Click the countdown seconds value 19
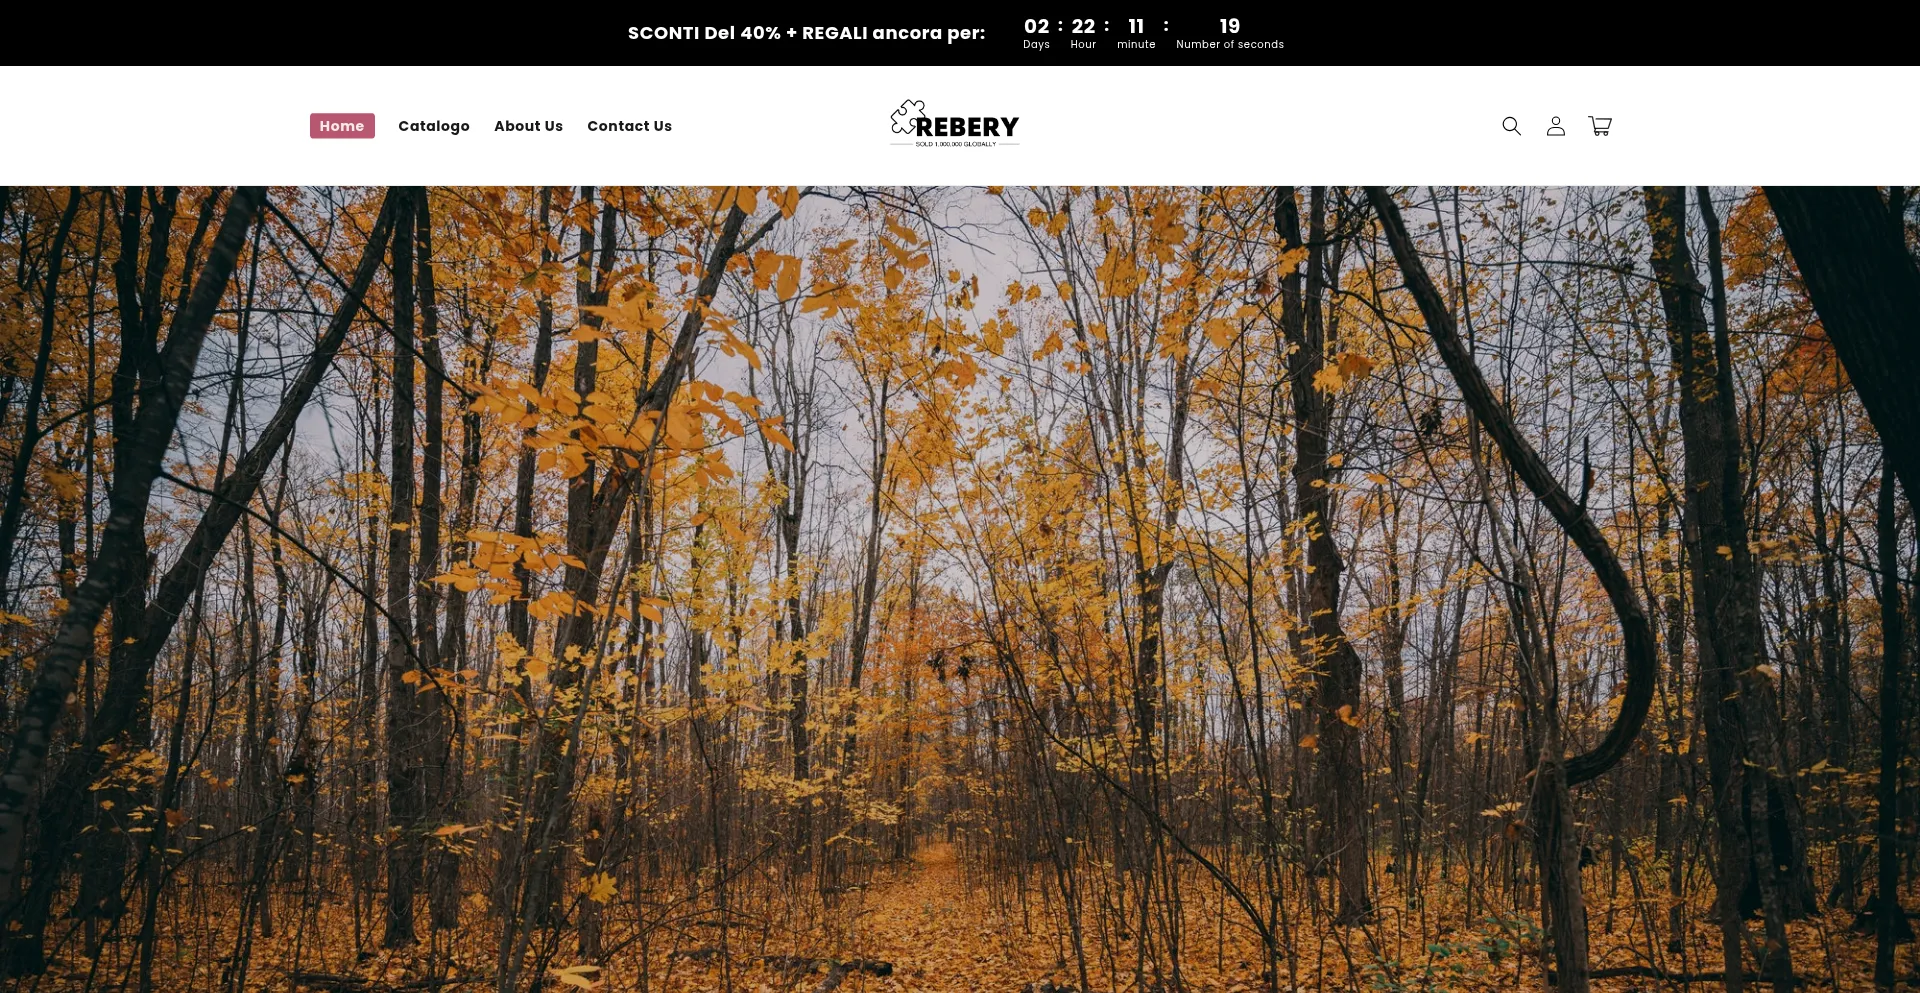1920x993 pixels. coord(1230,26)
